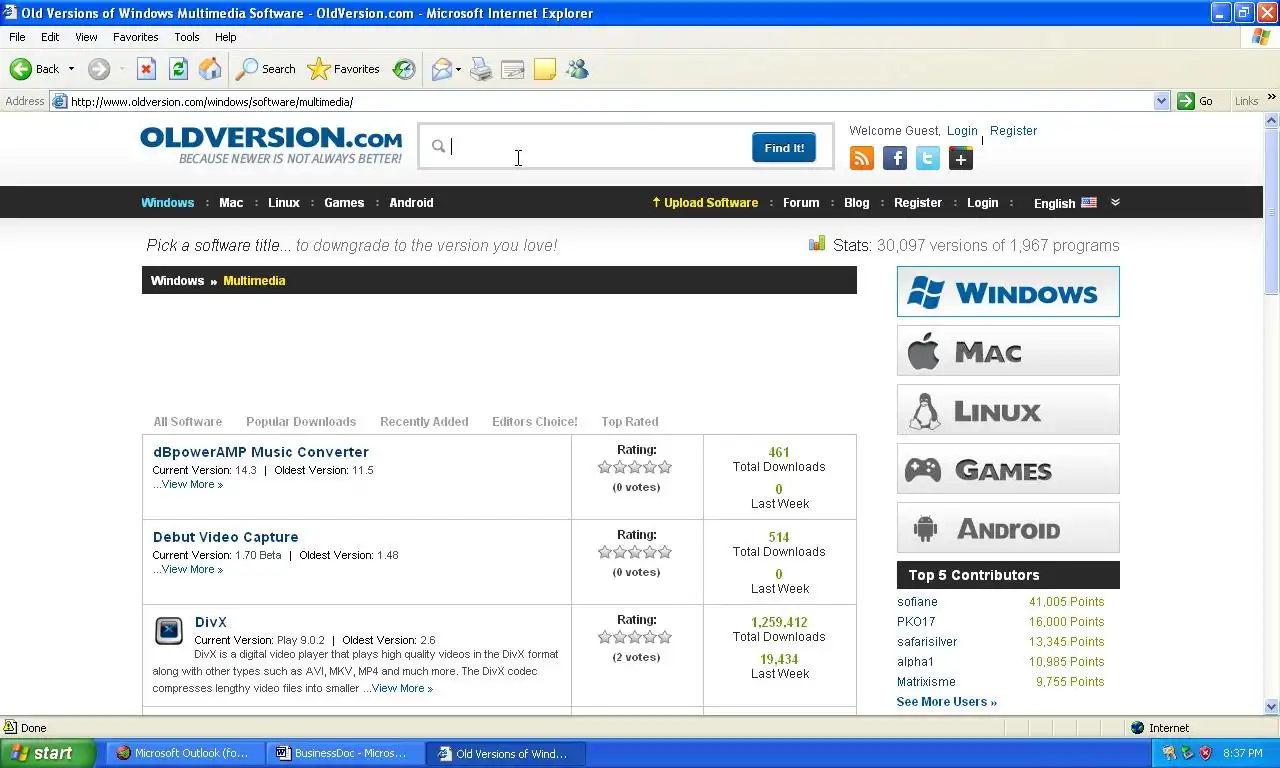
Task: Click the OLDVERSION.com logo
Action: 271,145
